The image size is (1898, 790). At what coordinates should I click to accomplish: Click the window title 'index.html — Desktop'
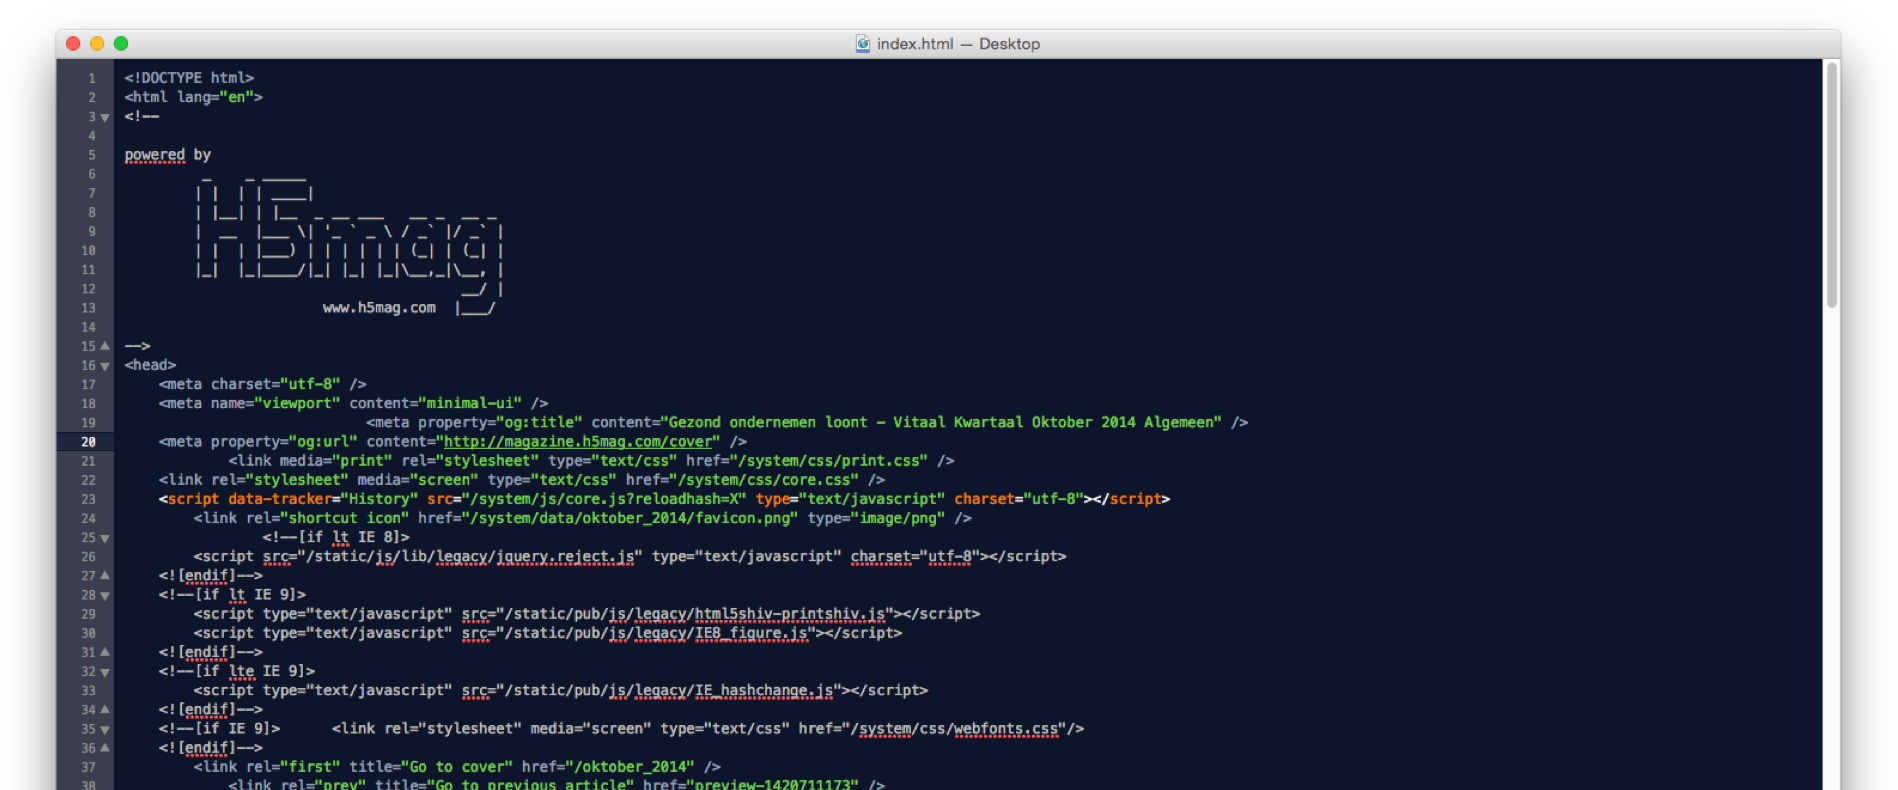click(958, 44)
